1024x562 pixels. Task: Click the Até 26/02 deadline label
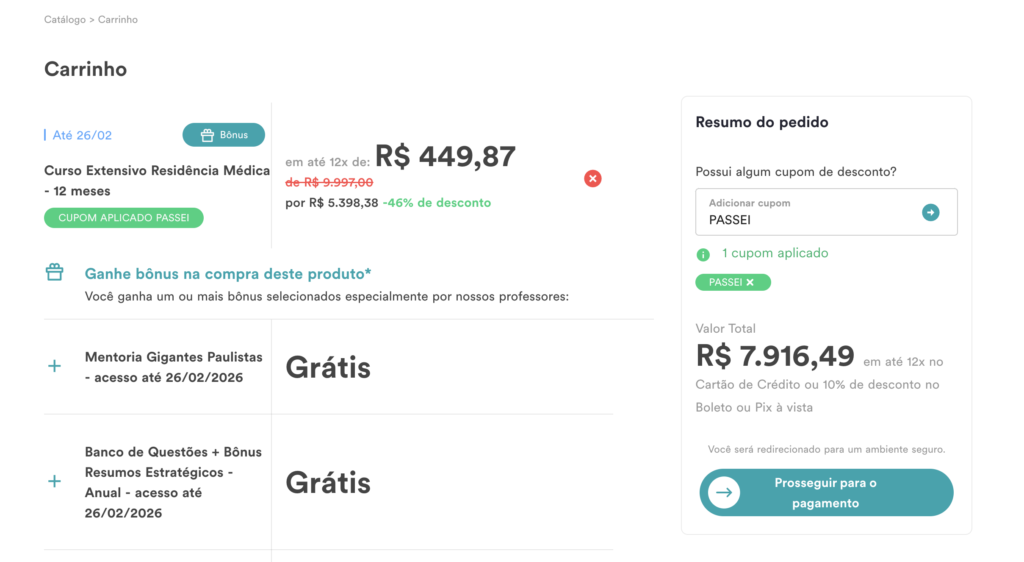pos(82,135)
